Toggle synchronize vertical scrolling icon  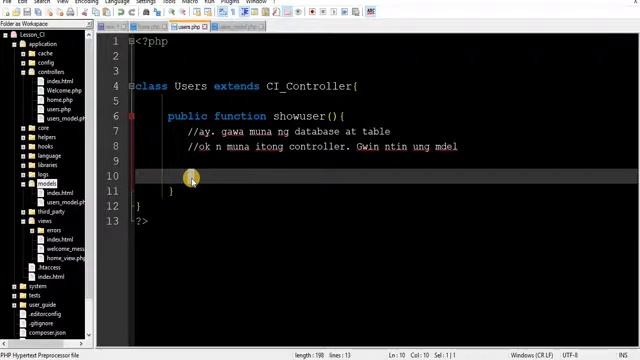(x=197, y=12)
